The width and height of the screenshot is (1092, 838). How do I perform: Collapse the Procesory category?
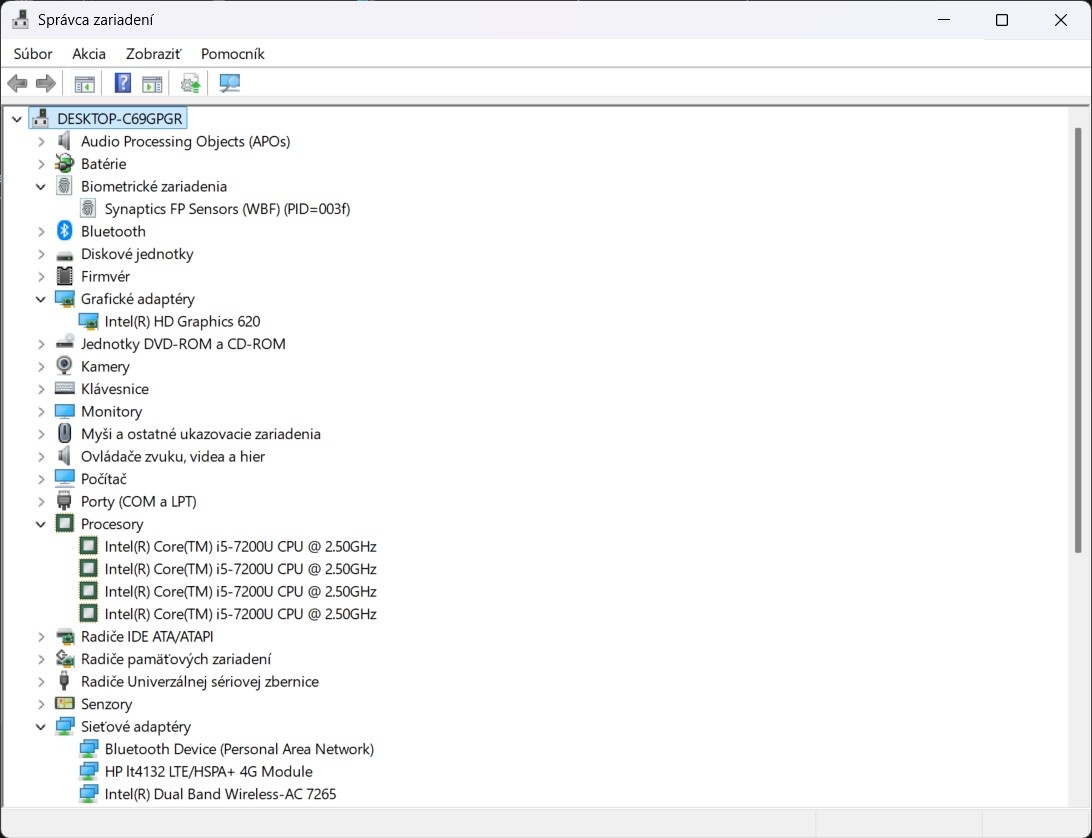pyautogui.click(x=41, y=524)
